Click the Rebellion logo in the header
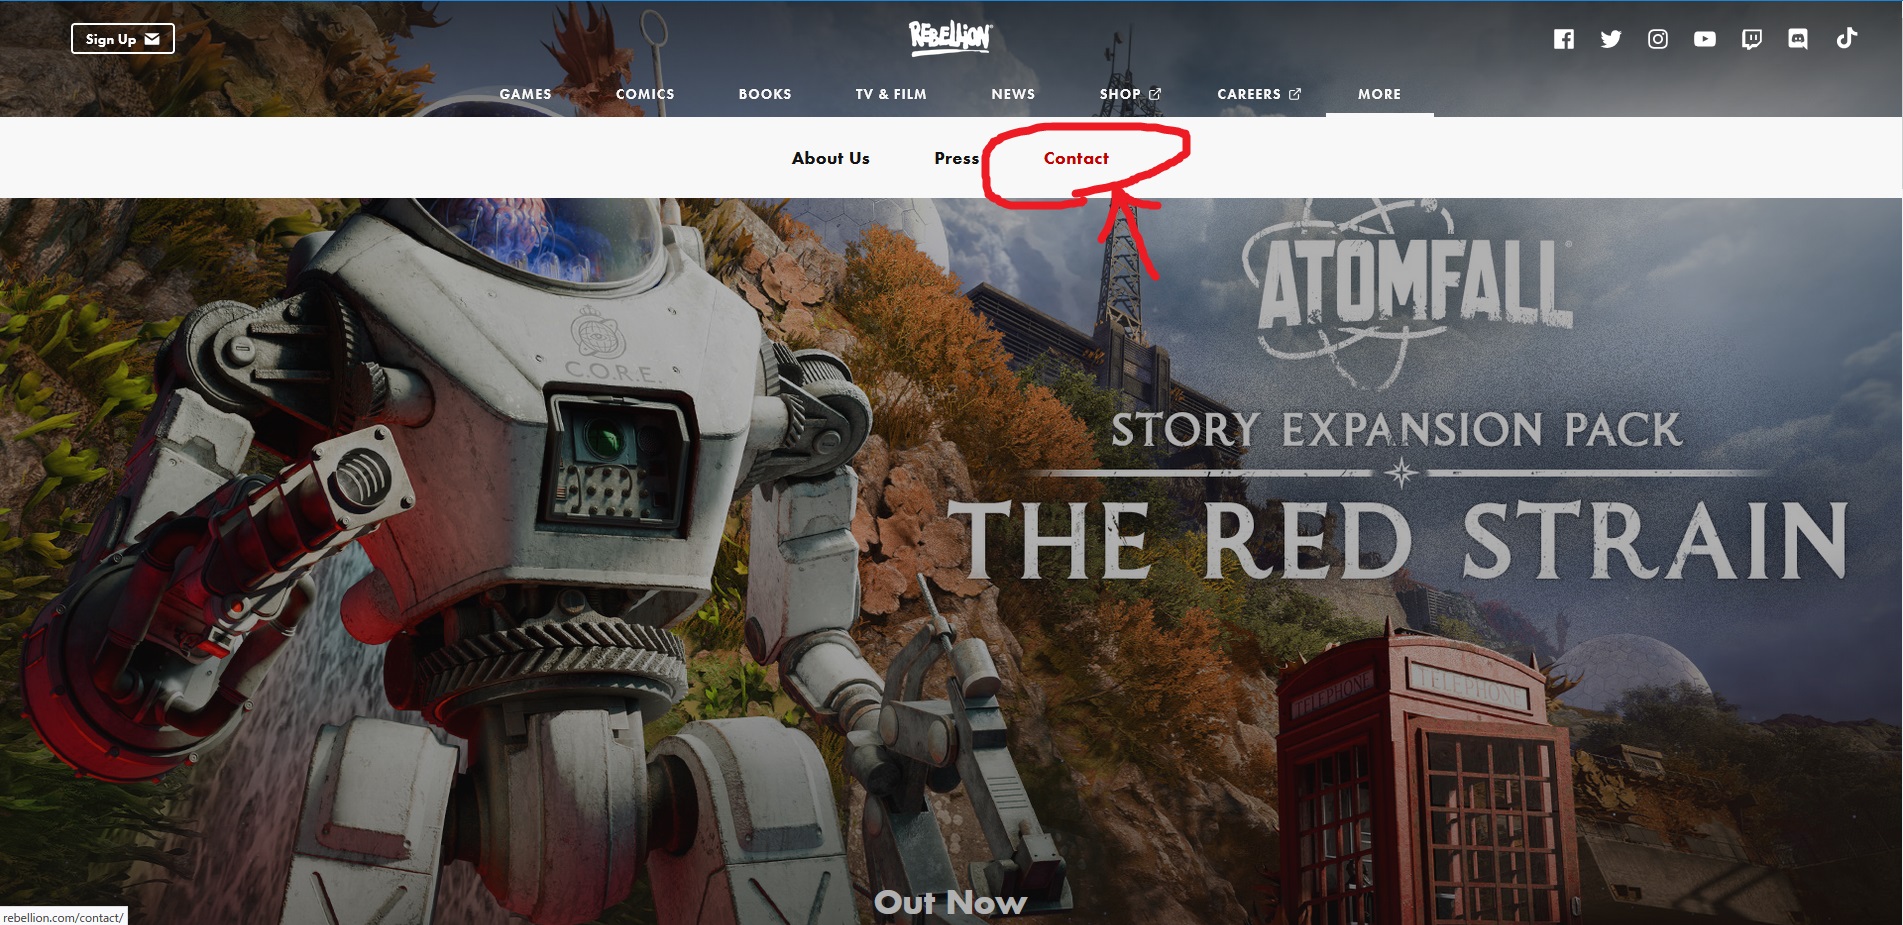 tap(950, 38)
